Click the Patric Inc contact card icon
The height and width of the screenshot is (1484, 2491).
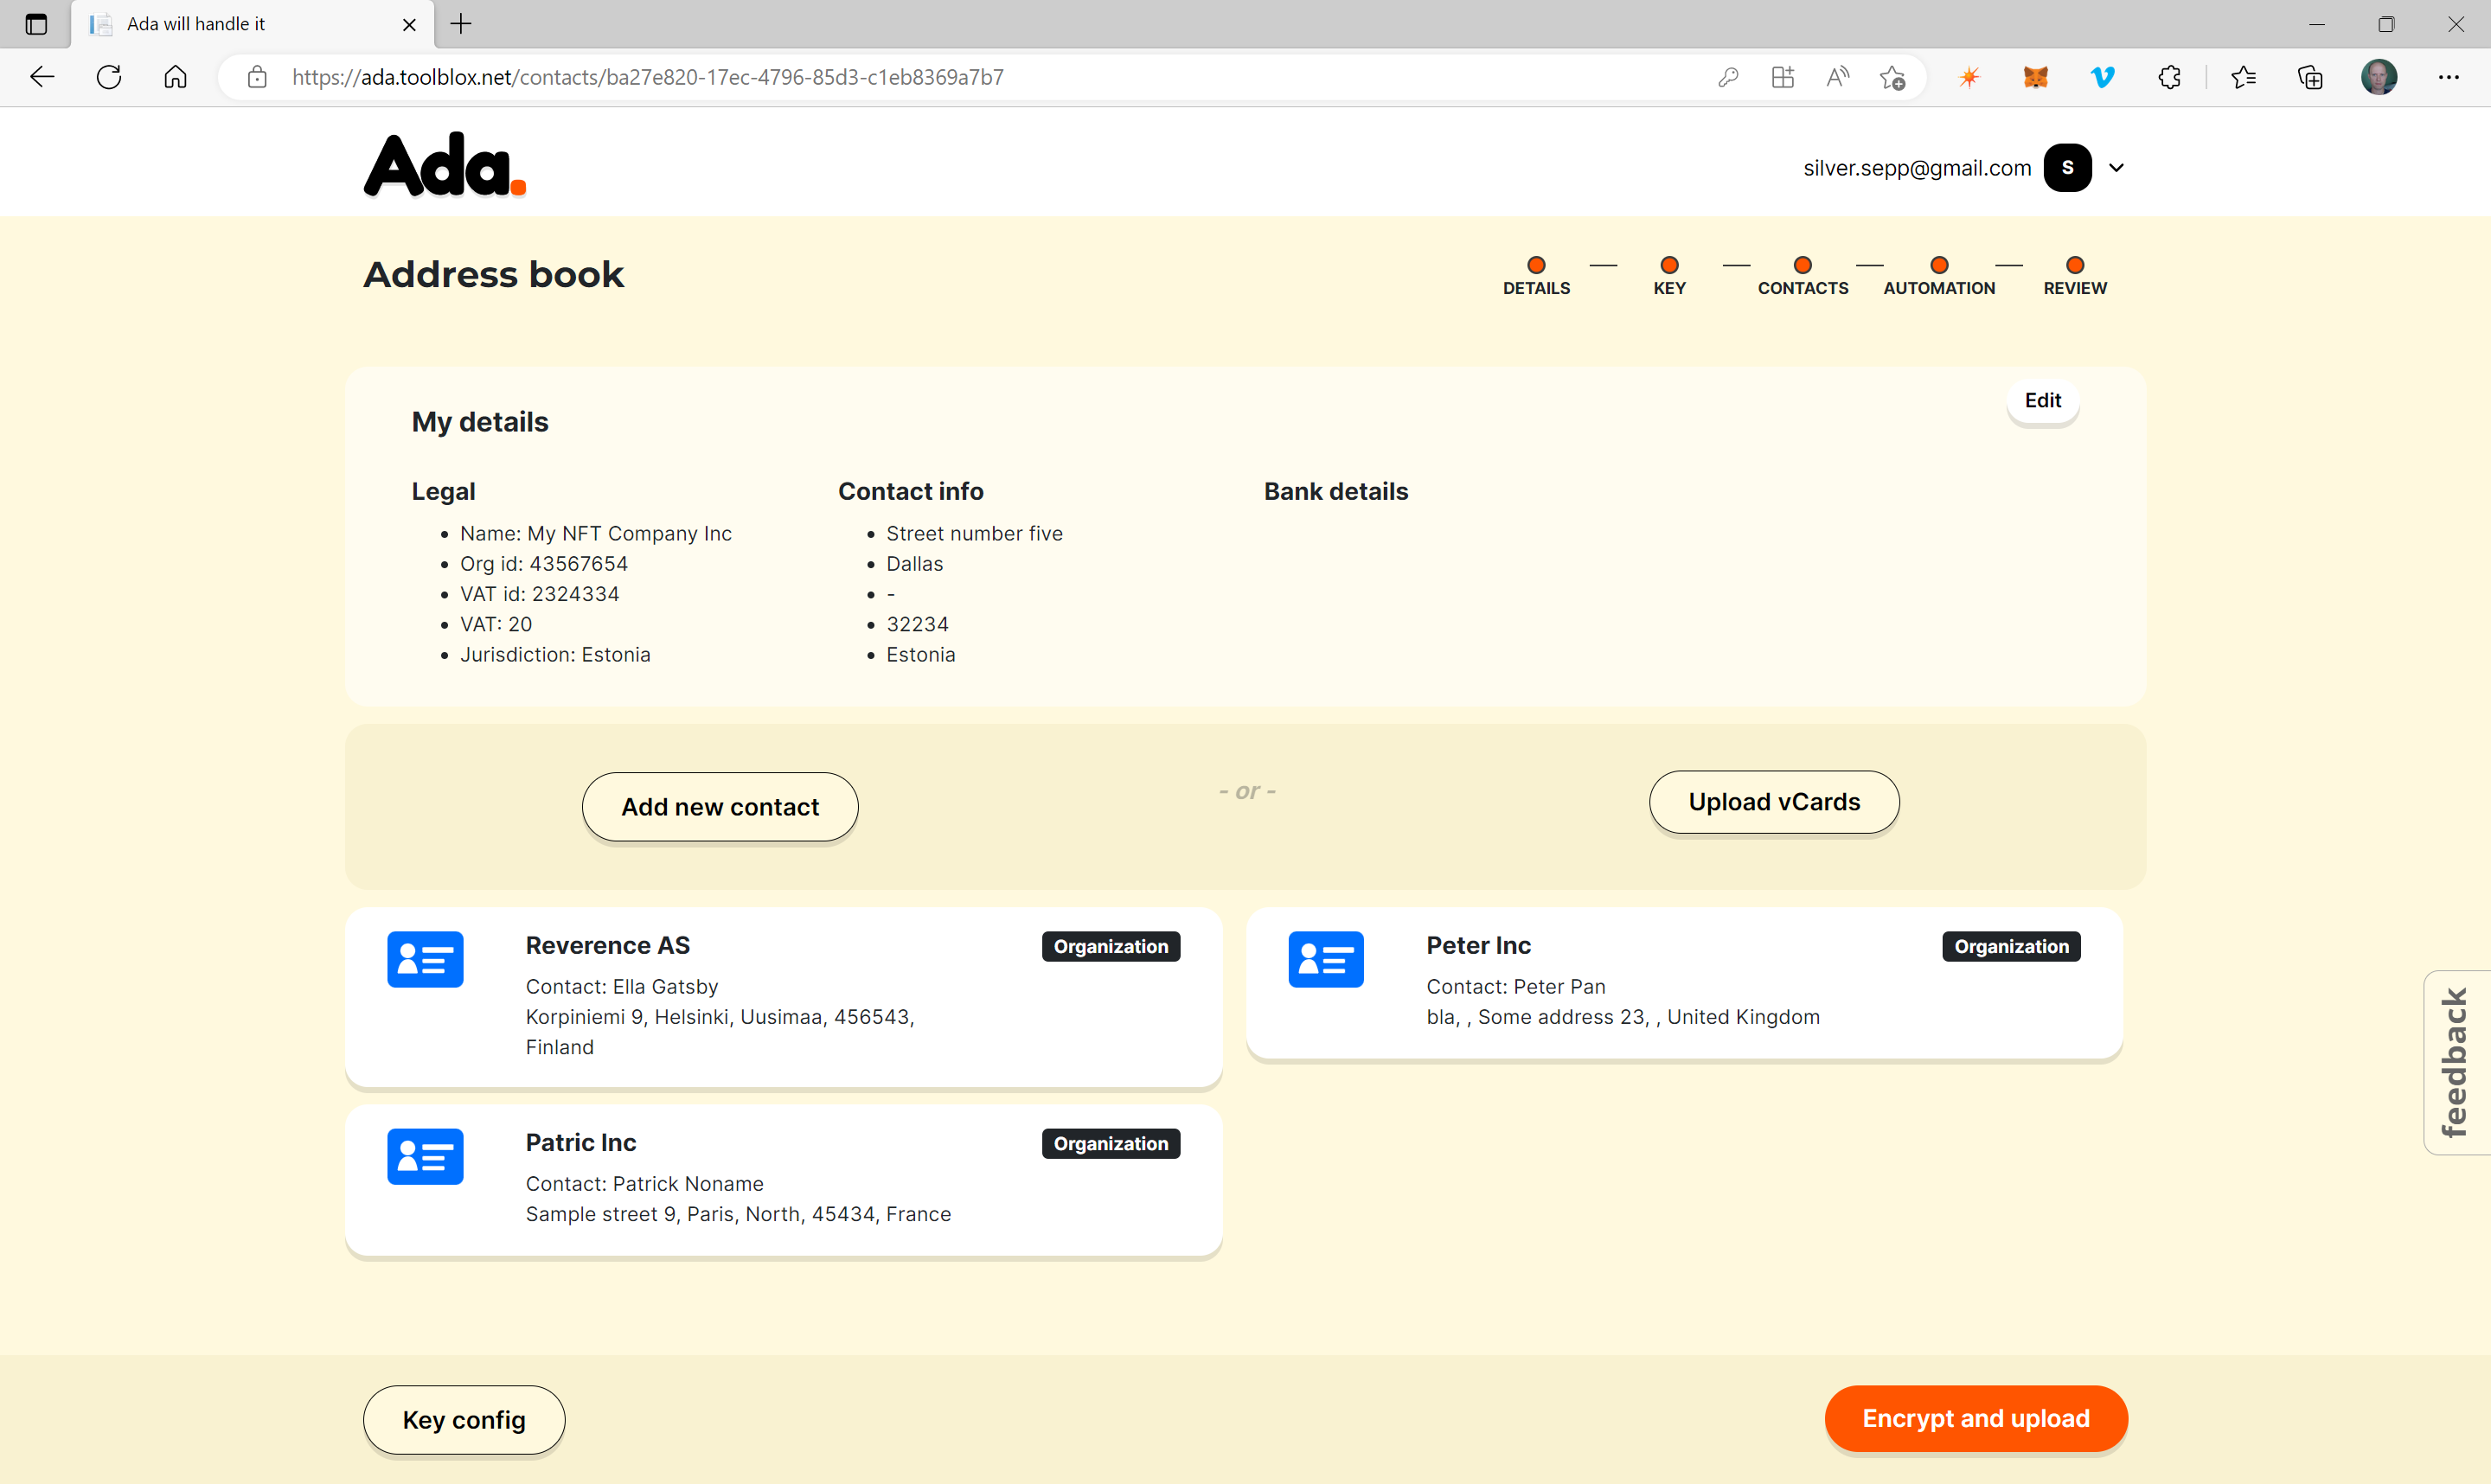click(425, 1156)
